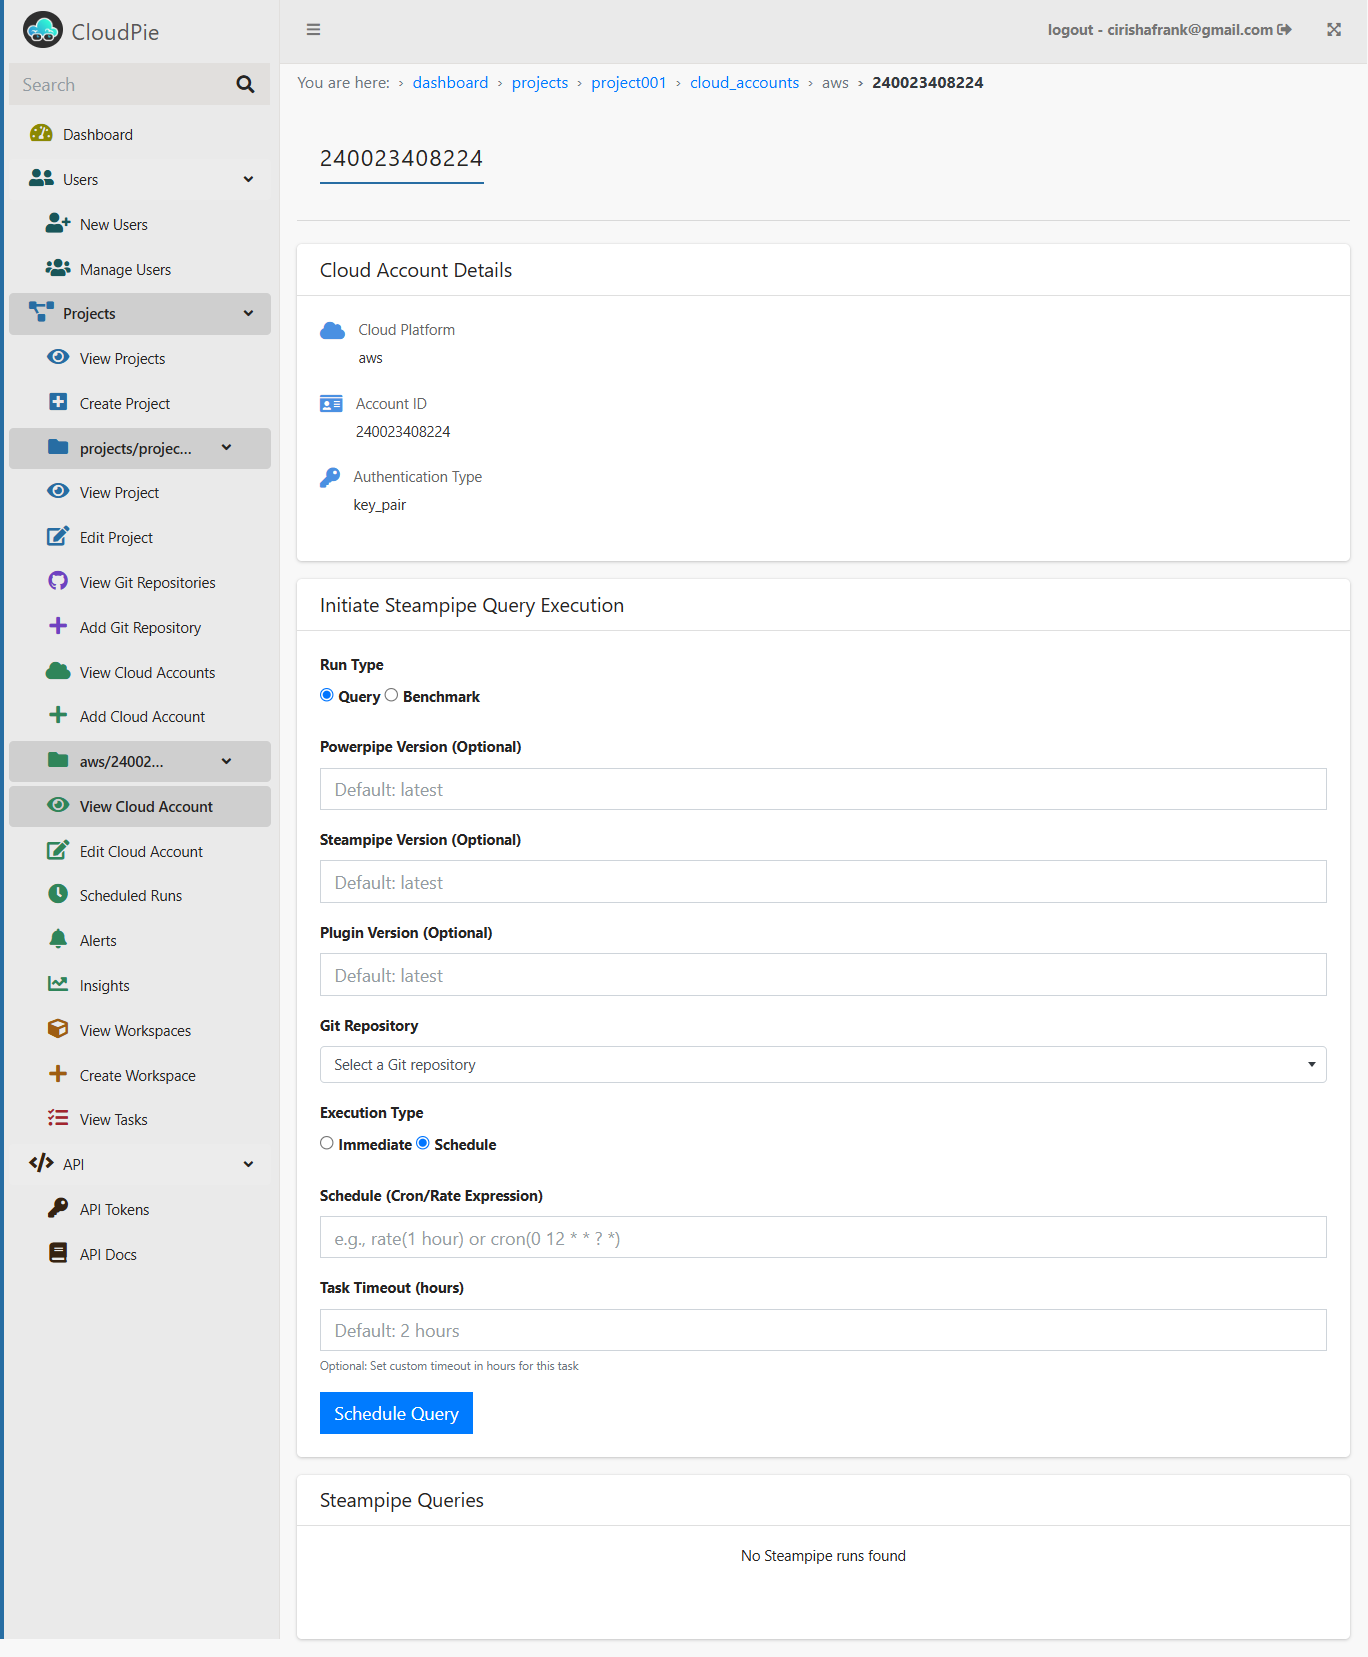Screen dimensions: 1368x1657
Task: Click the API Tokens key icon
Action: [x=58, y=1208]
